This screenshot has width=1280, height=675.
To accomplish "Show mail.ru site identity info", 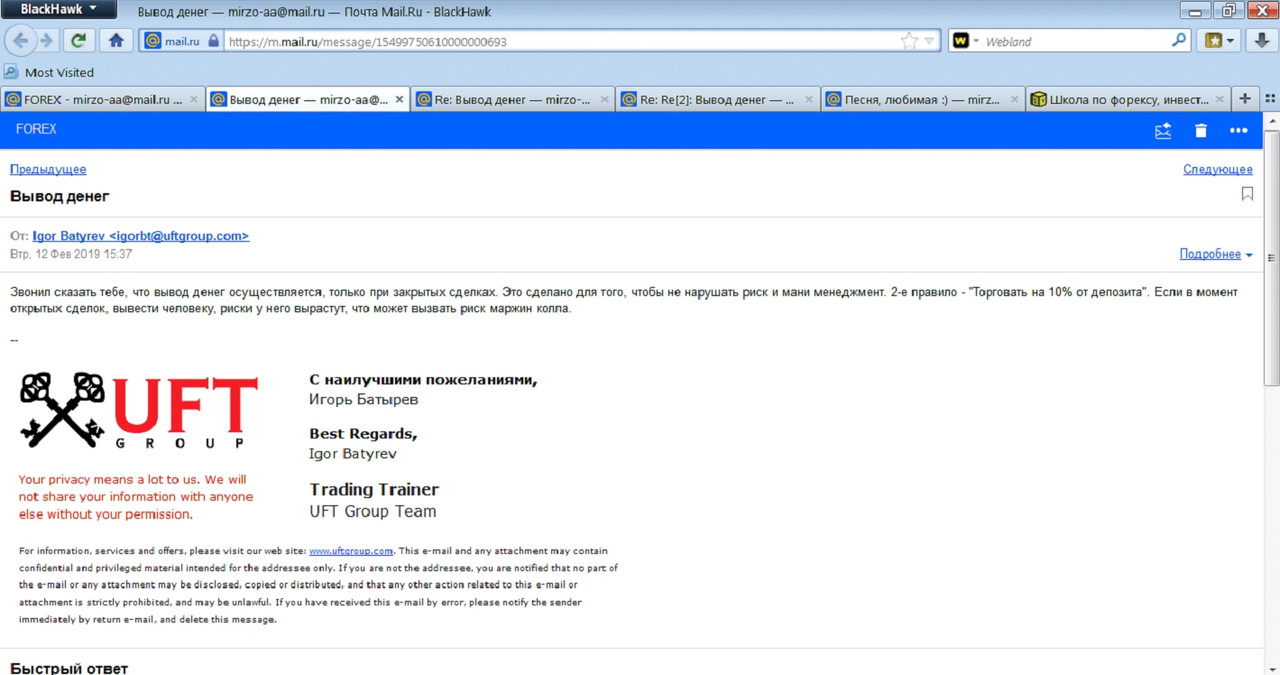I will click(x=181, y=41).
